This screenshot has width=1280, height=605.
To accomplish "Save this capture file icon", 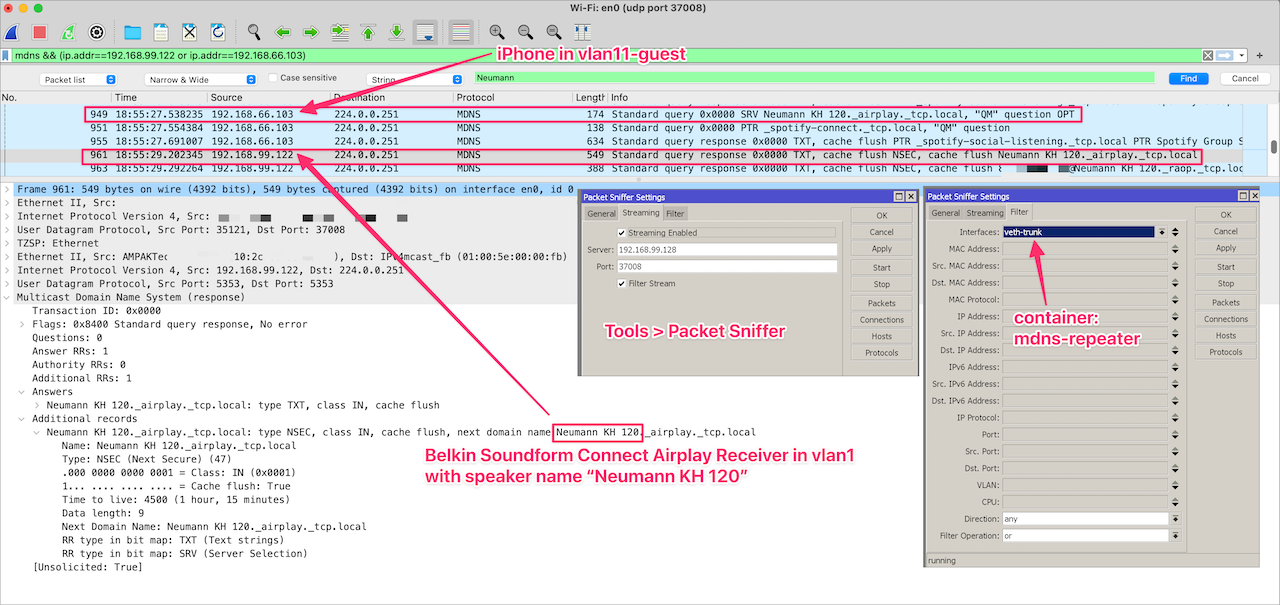I will point(161,33).
